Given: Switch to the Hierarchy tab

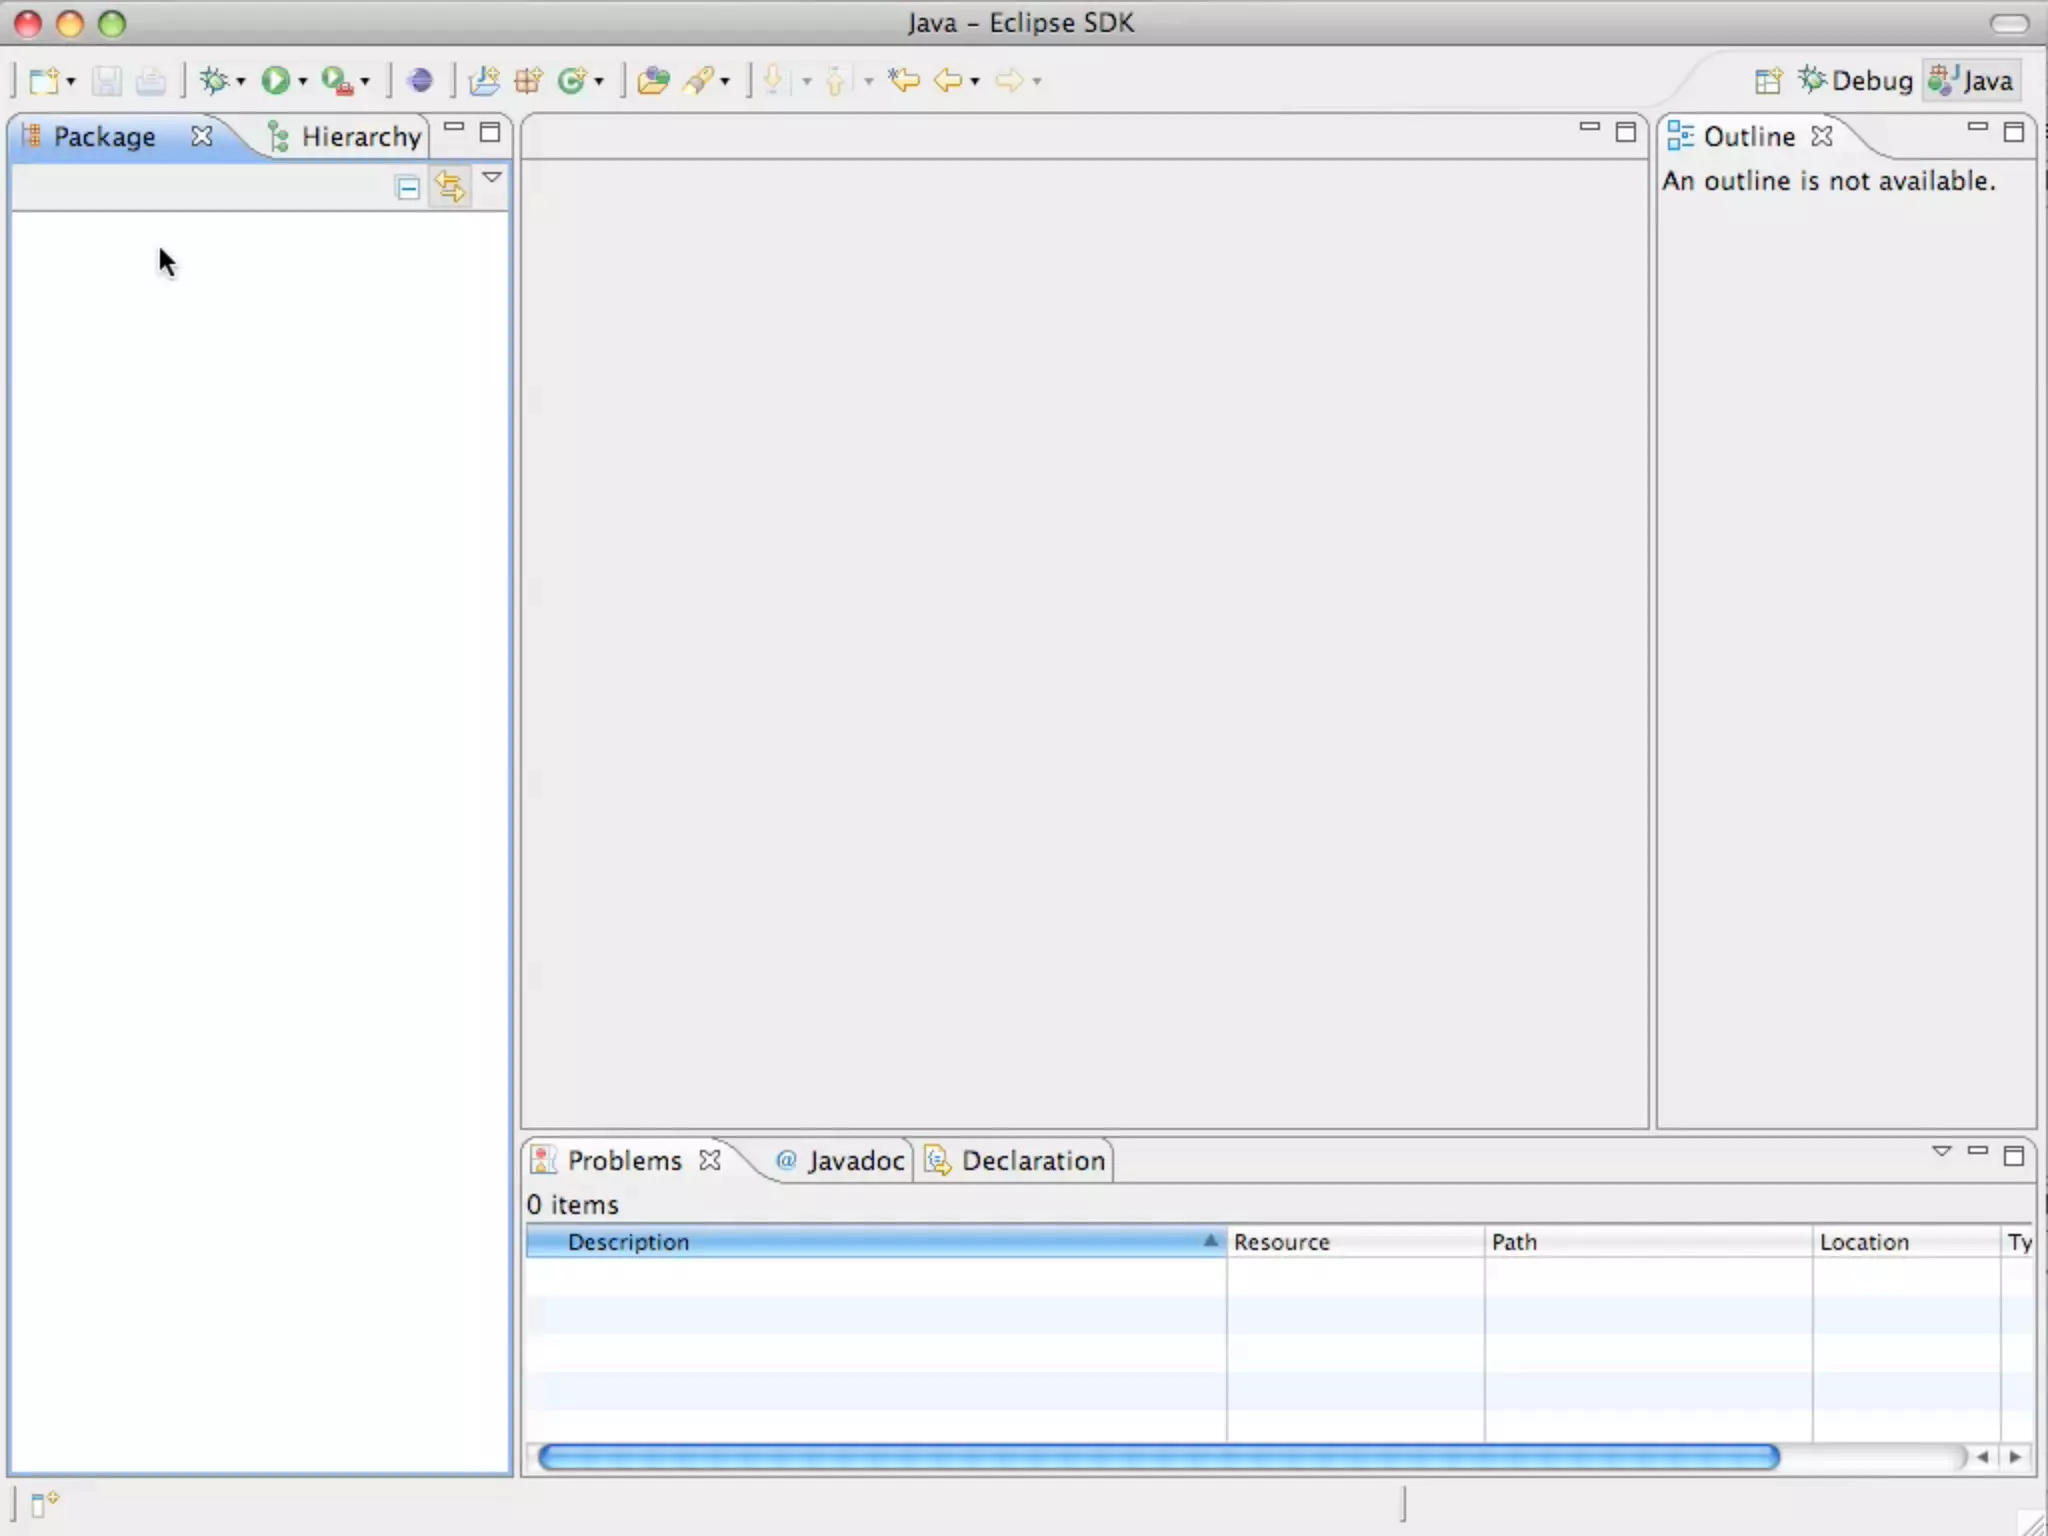Looking at the screenshot, I should [346, 136].
